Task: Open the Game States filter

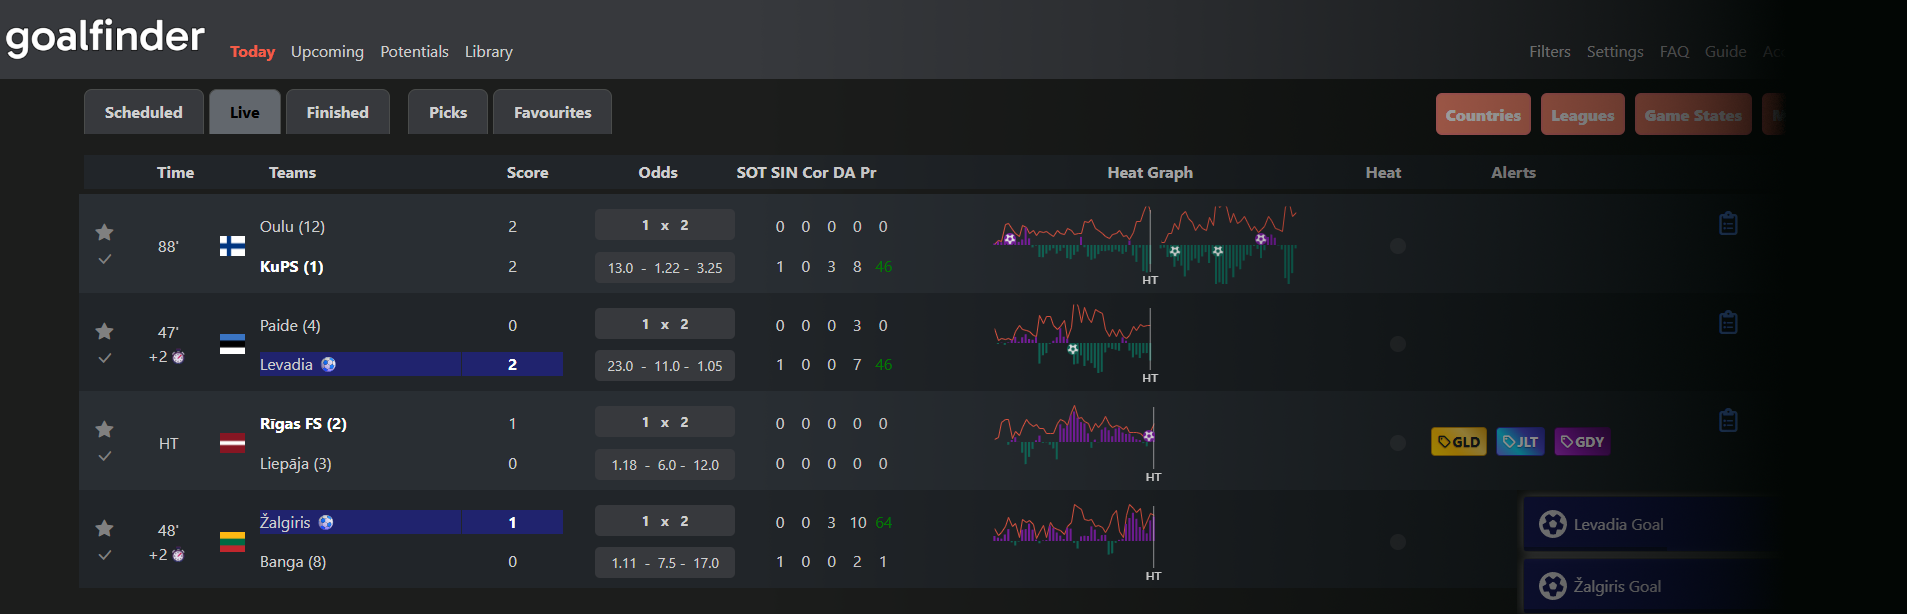Action: pyautogui.click(x=1692, y=115)
